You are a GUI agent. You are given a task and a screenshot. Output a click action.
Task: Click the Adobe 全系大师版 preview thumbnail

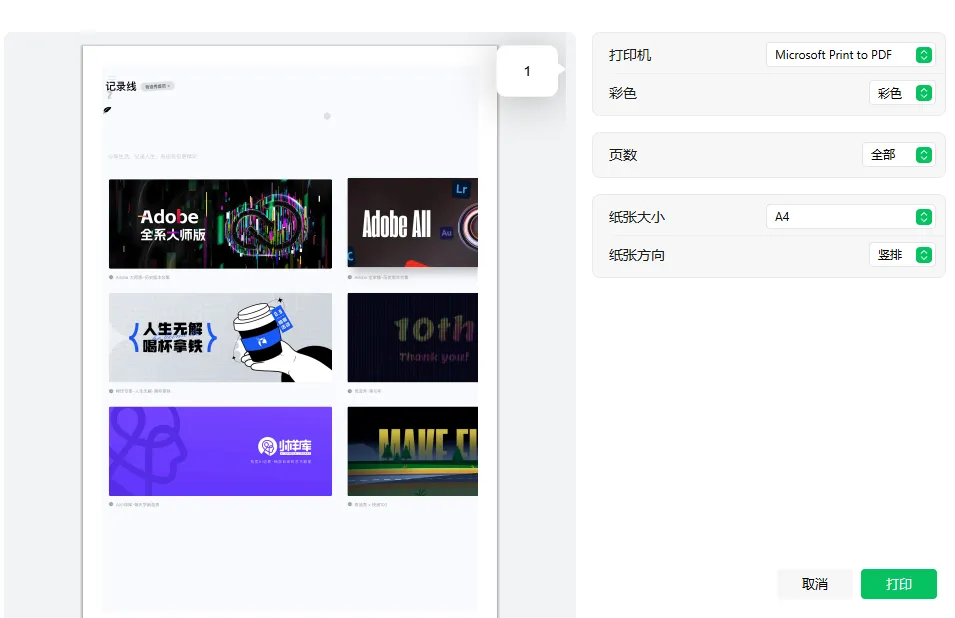pos(220,223)
